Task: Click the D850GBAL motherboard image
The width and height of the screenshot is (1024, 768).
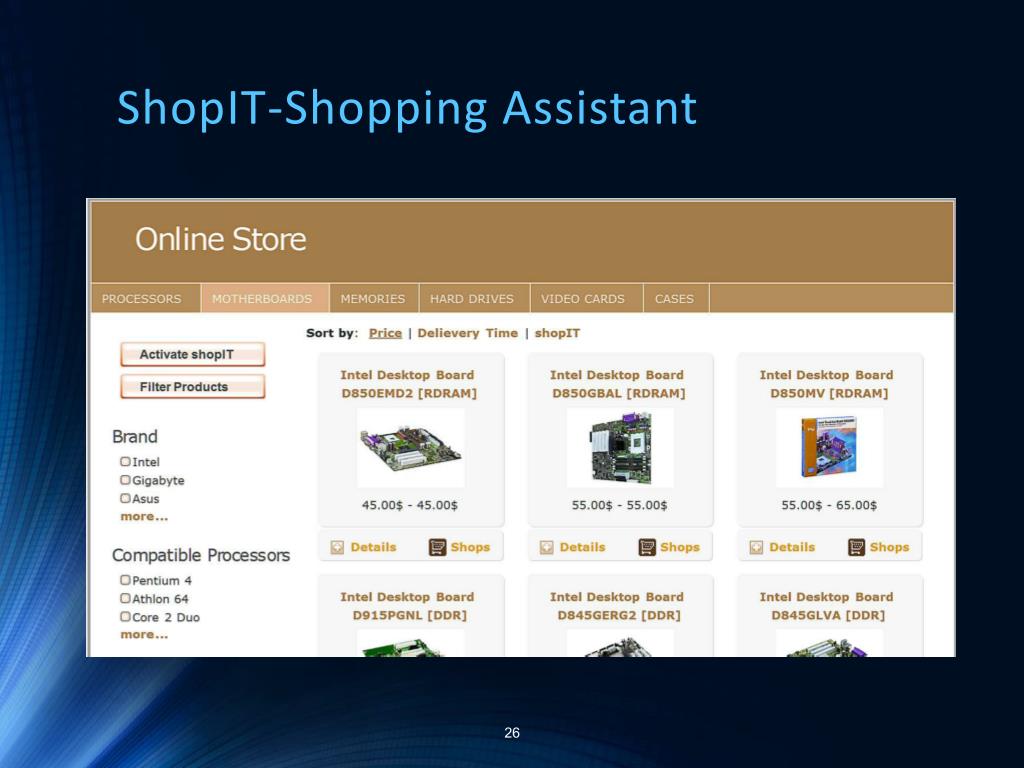Action: [x=620, y=448]
